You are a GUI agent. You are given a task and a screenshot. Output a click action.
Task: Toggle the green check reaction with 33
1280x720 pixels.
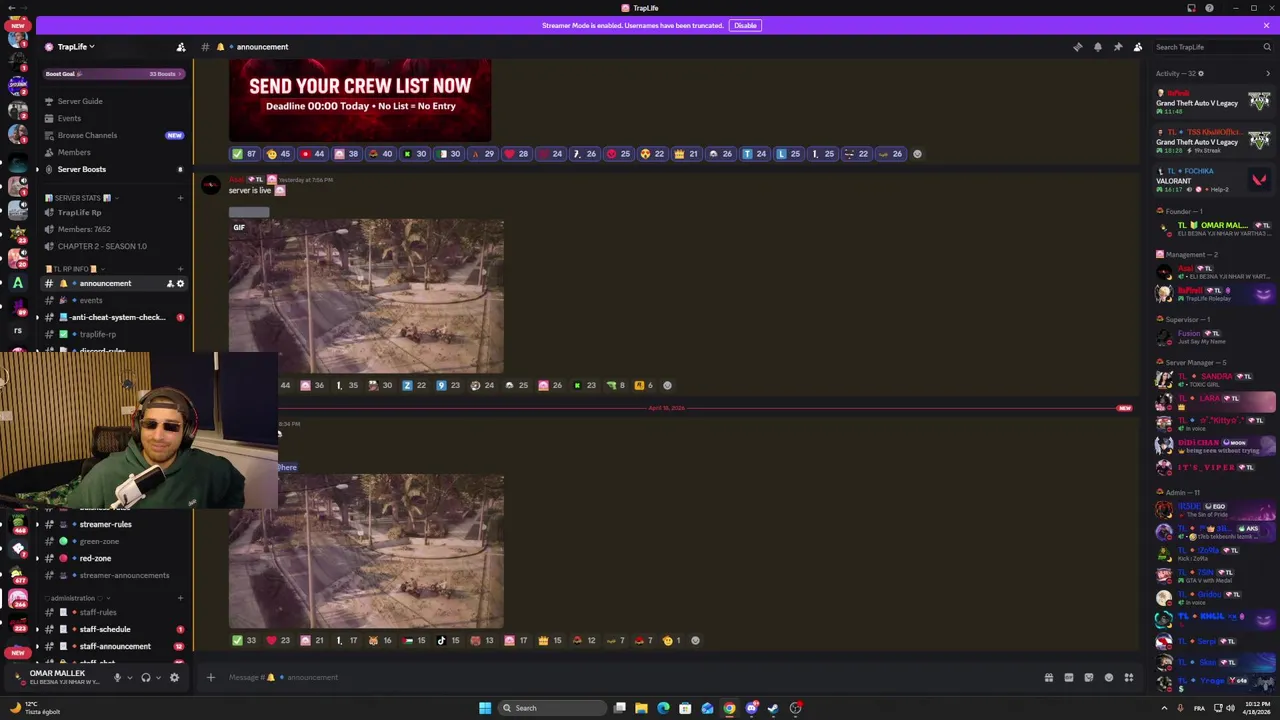click(244, 641)
